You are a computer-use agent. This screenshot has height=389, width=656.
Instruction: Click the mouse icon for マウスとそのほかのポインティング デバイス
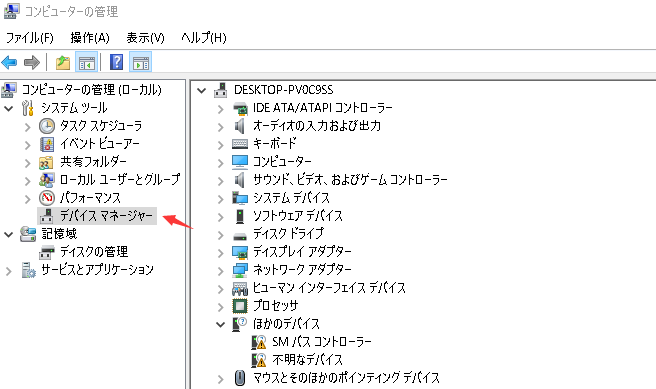click(240, 378)
